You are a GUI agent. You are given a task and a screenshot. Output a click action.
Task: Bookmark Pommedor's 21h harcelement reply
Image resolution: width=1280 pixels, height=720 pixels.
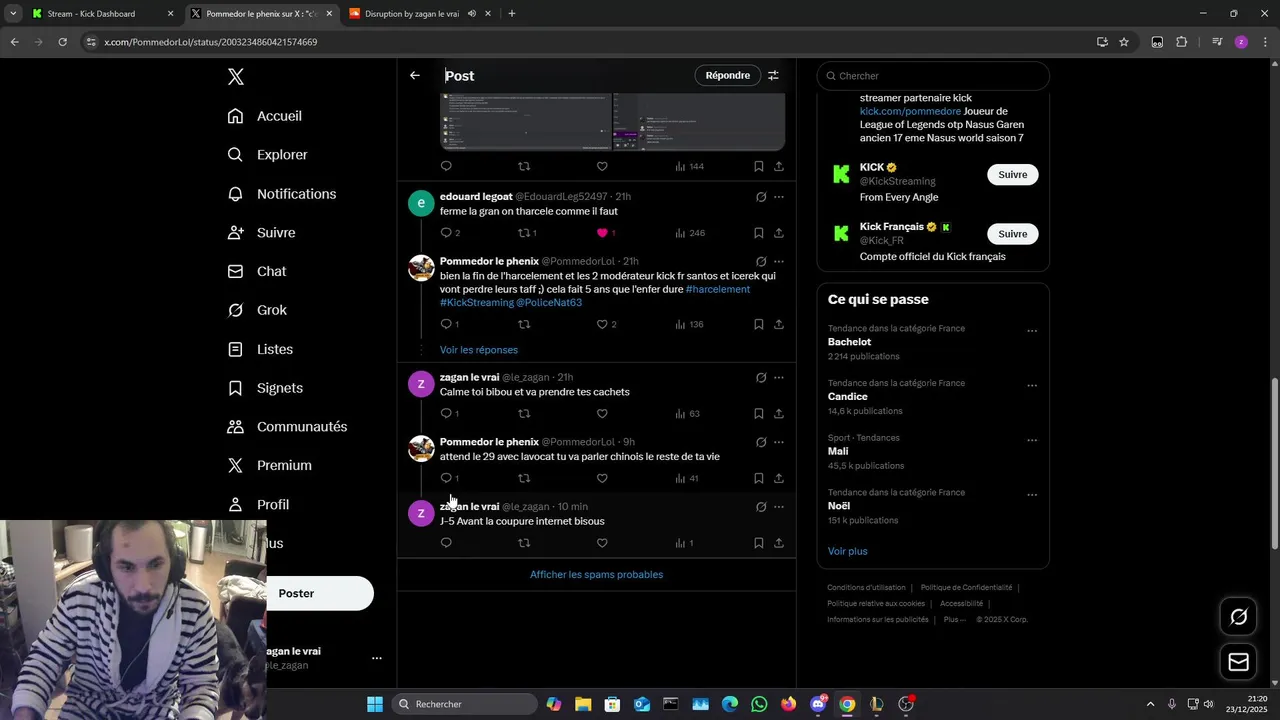point(759,325)
